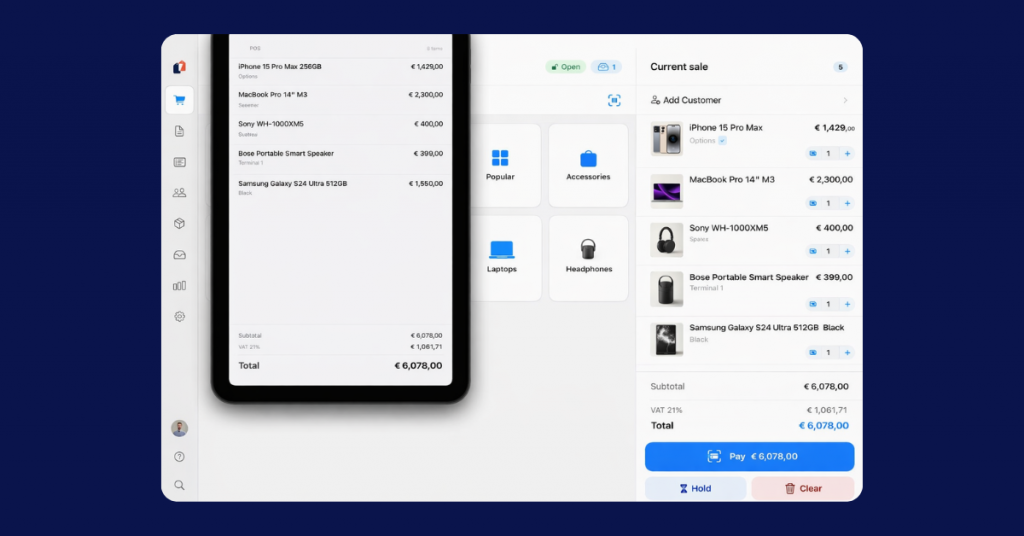This screenshot has width=1024, height=536.
Task: Open the box-shaped products icon in sidebar
Action: 179,224
